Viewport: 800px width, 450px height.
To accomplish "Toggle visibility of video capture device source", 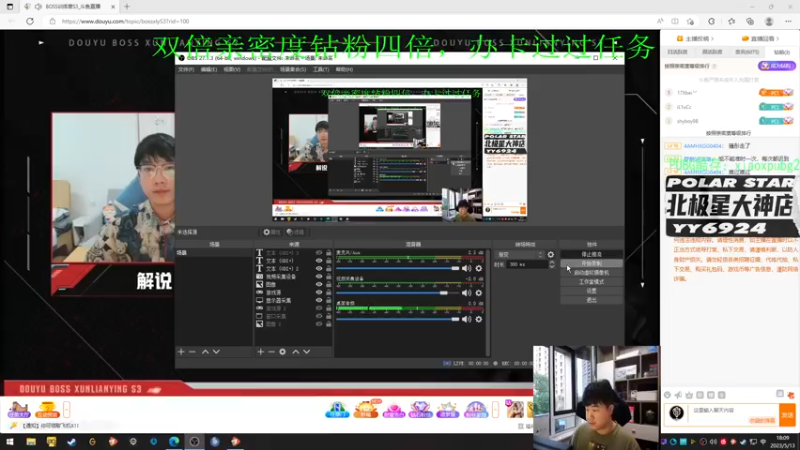I will click(319, 277).
